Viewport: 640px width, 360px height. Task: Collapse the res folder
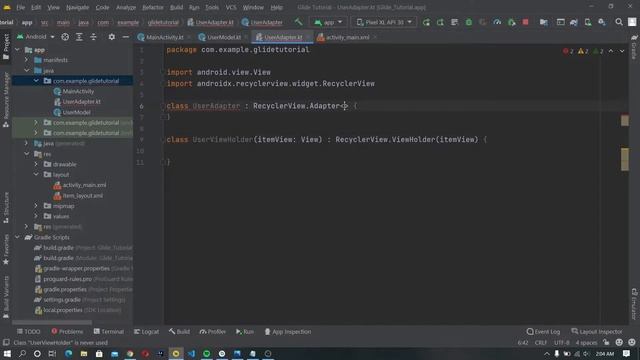click(x=27, y=154)
